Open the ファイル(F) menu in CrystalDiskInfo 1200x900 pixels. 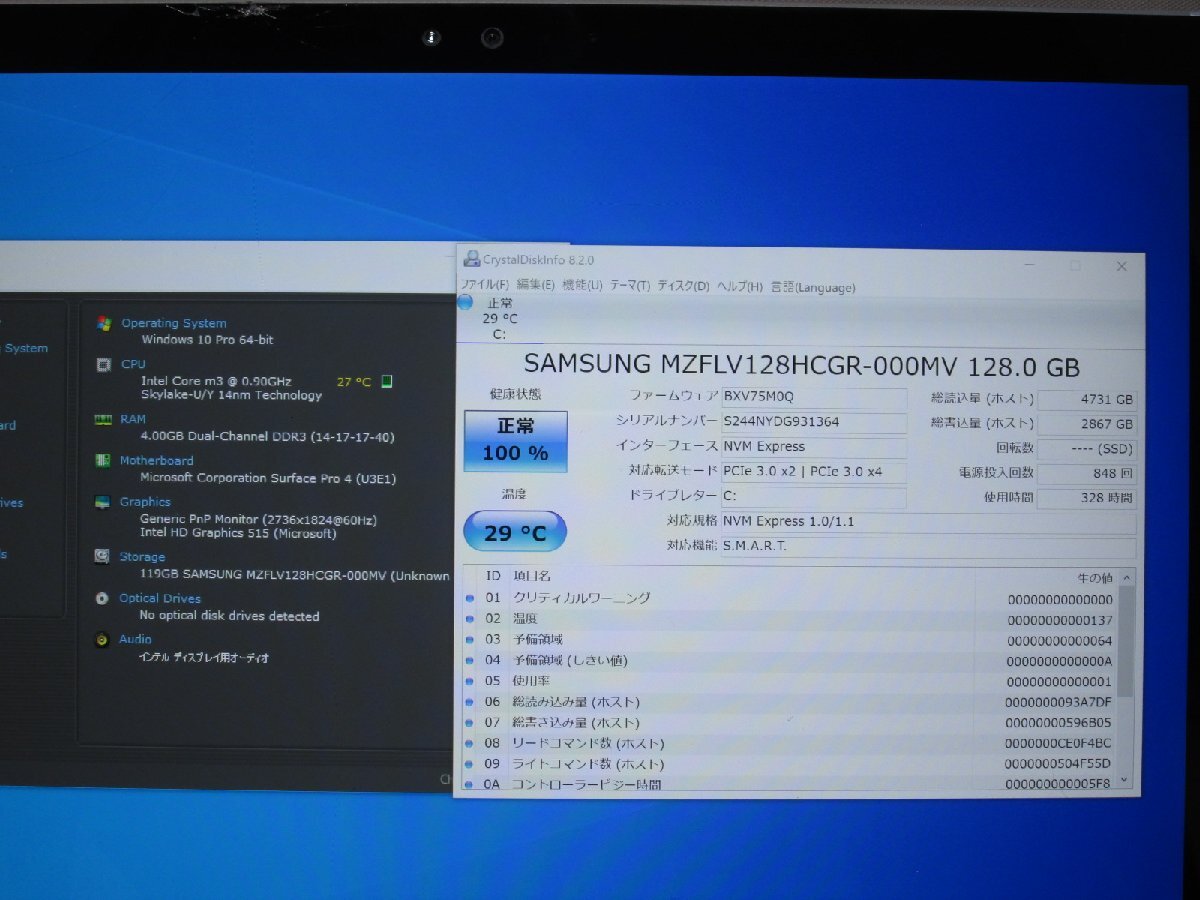(486, 286)
